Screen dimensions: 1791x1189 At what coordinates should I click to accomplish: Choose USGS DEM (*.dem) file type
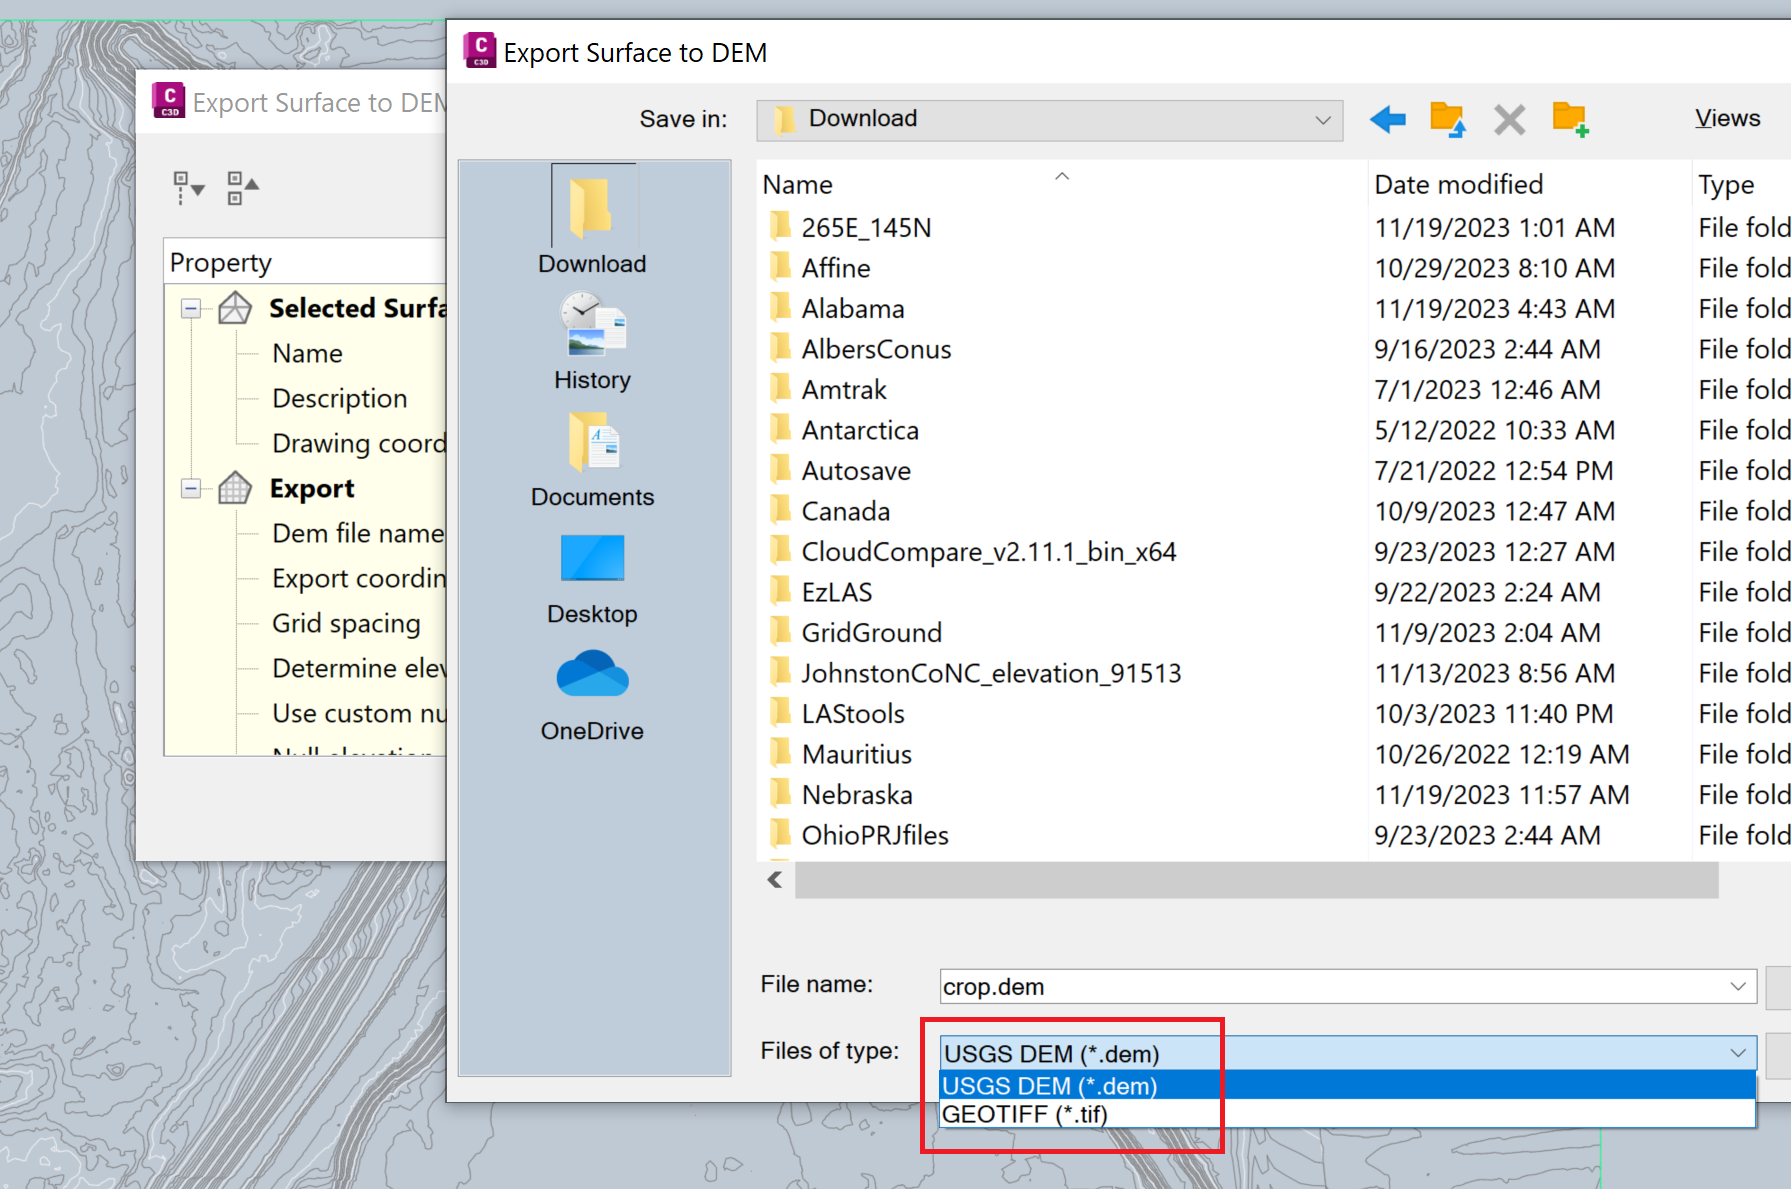[x=1050, y=1086]
